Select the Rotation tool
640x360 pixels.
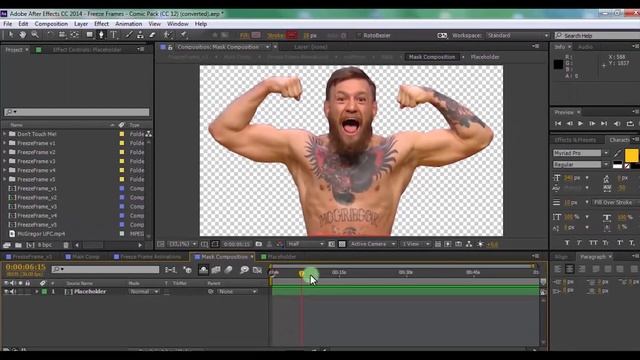point(50,35)
